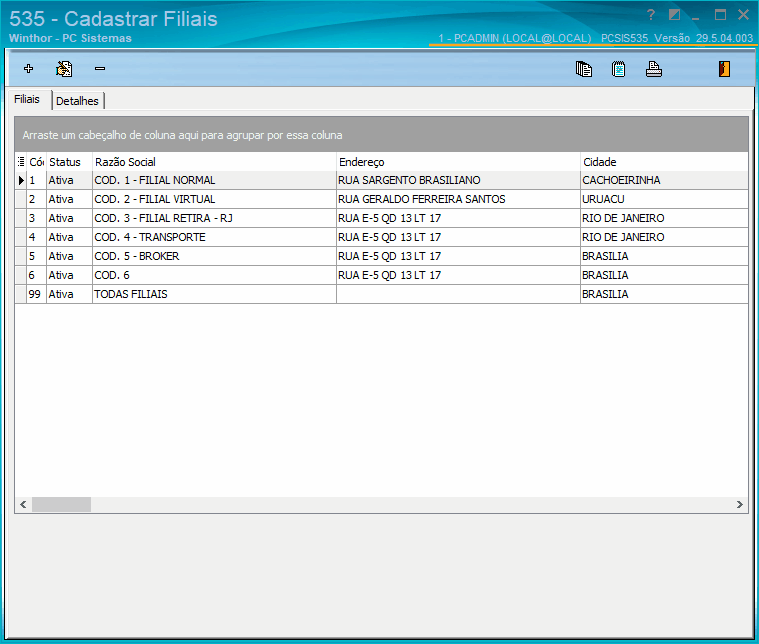The width and height of the screenshot is (759, 644).
Task: Sort by the Endereço column header
Action: [458, 162]
